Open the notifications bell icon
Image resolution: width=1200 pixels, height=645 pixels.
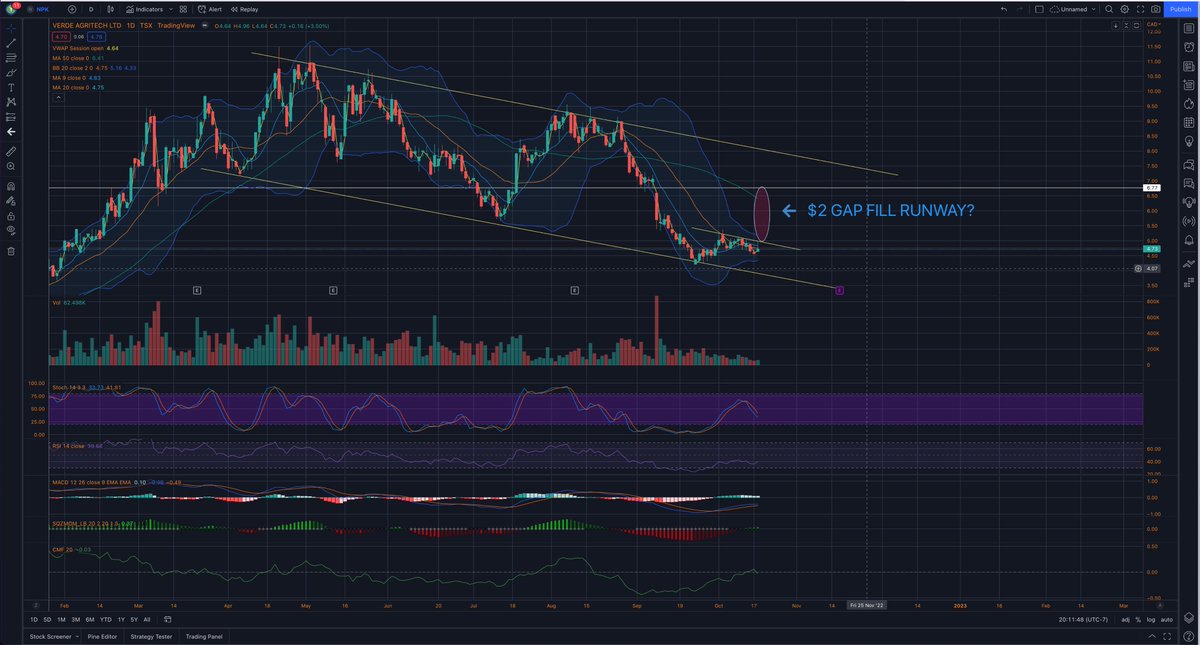coord(1189,239)
